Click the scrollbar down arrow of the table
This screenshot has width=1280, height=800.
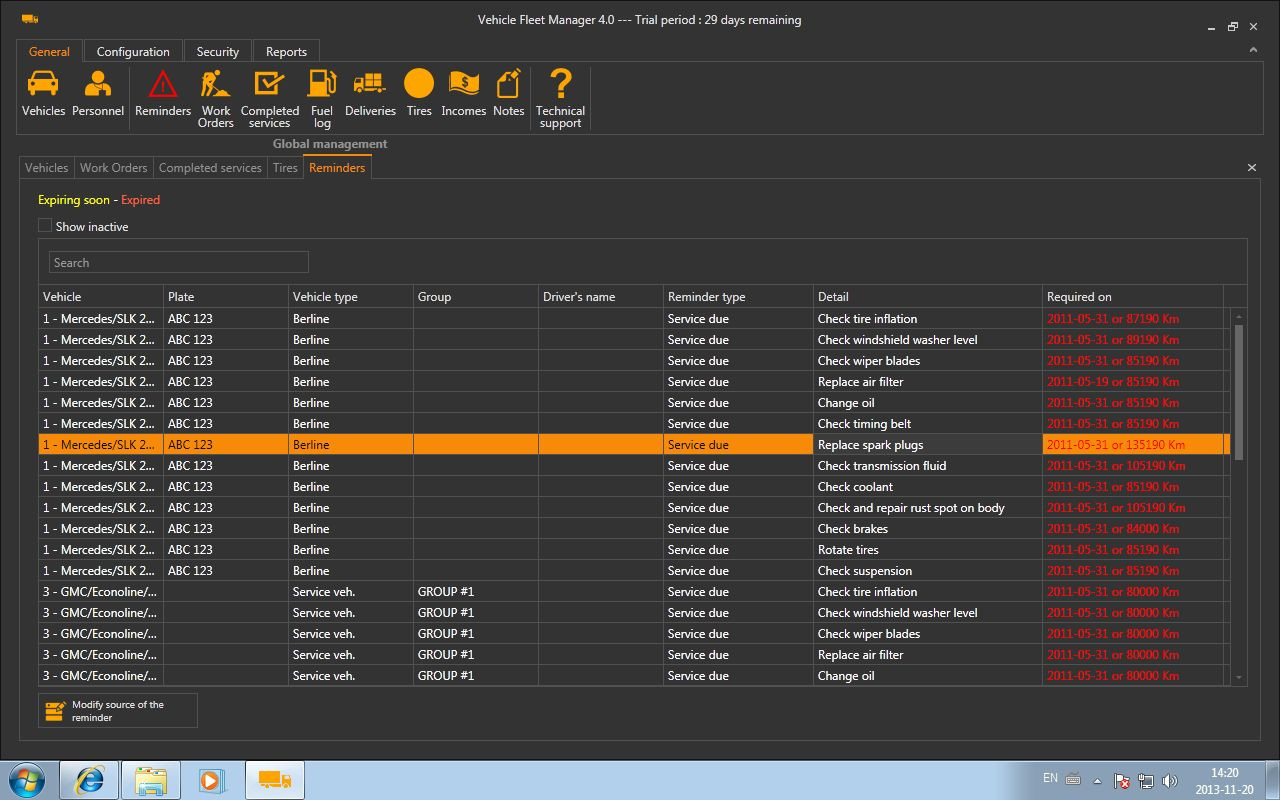tap(1240, 678)
